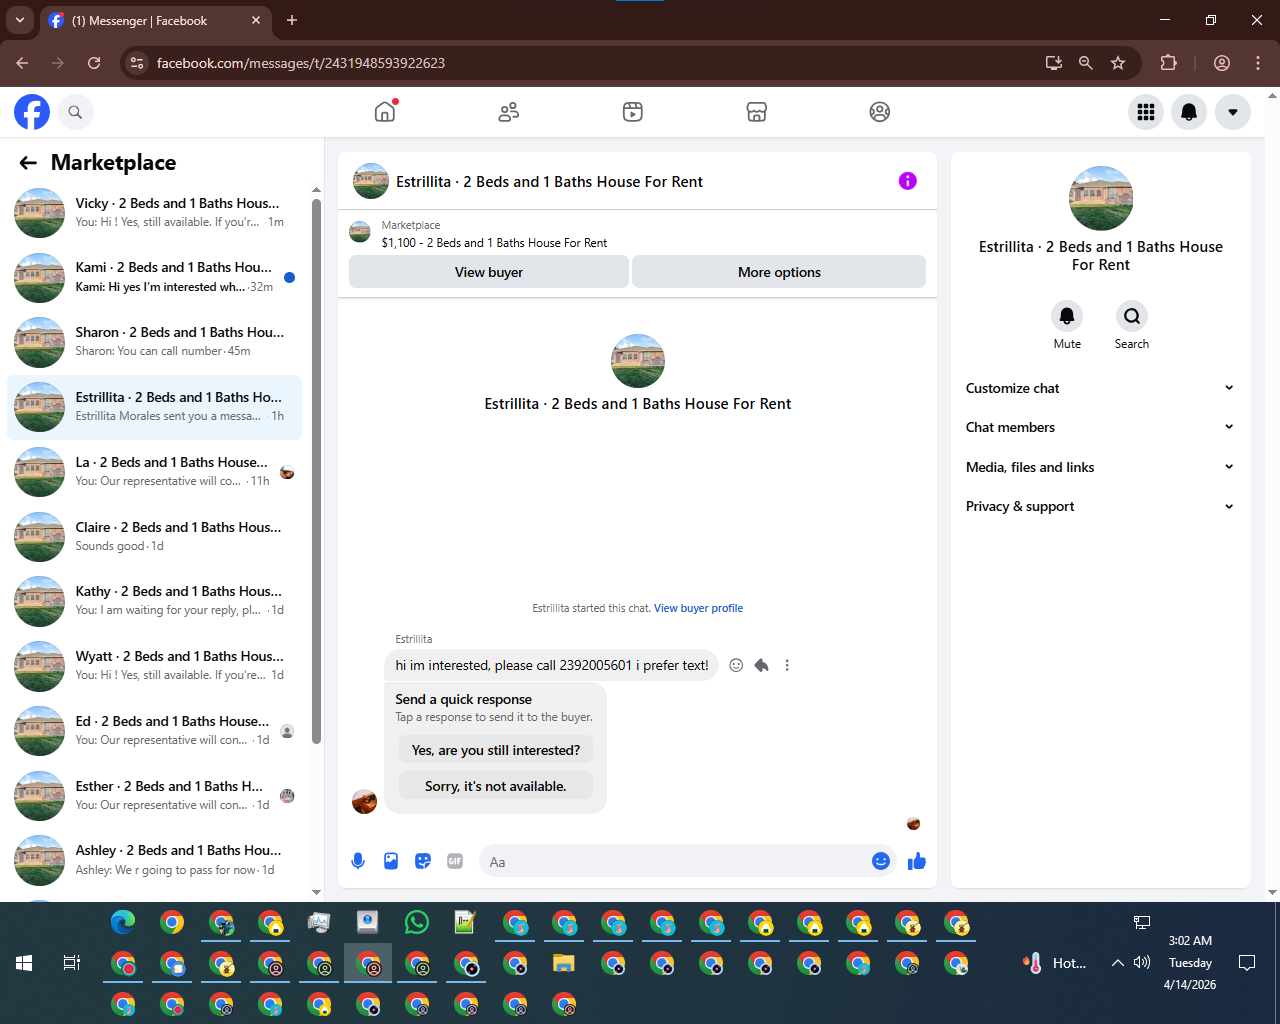Click the More options button
The image size is (1280, 1024).
click(x=779, y=272)
